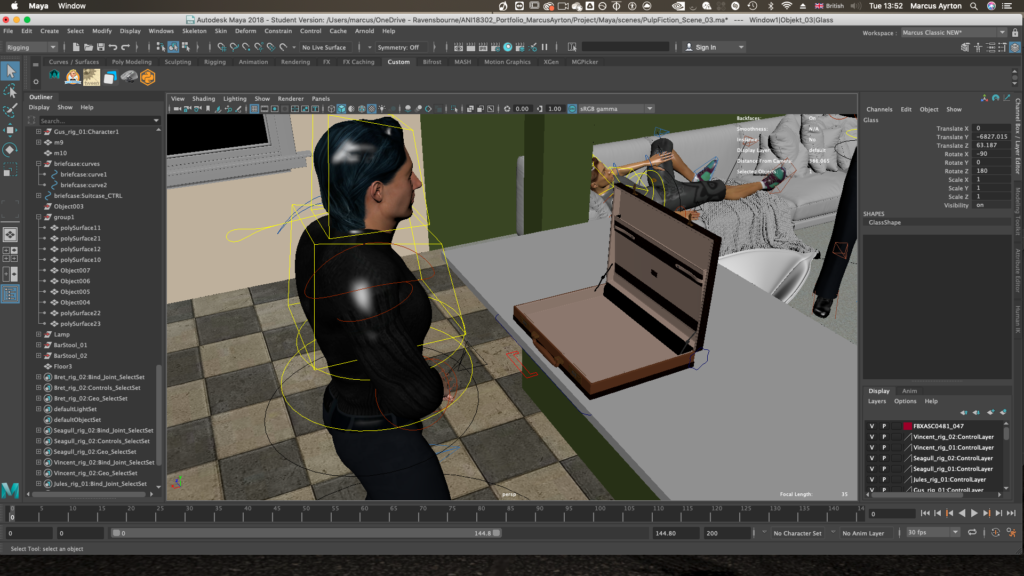
Task: Toggle visibility of FBXASC0481_047 layer
Action: pos(871,426)
